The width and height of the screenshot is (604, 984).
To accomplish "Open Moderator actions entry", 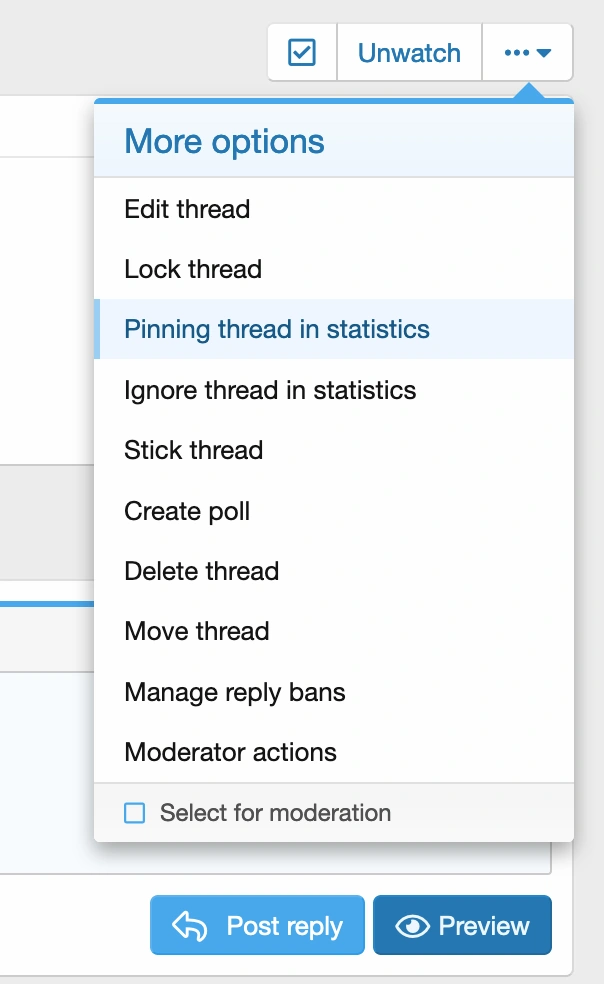I will [x=230, y=752].
